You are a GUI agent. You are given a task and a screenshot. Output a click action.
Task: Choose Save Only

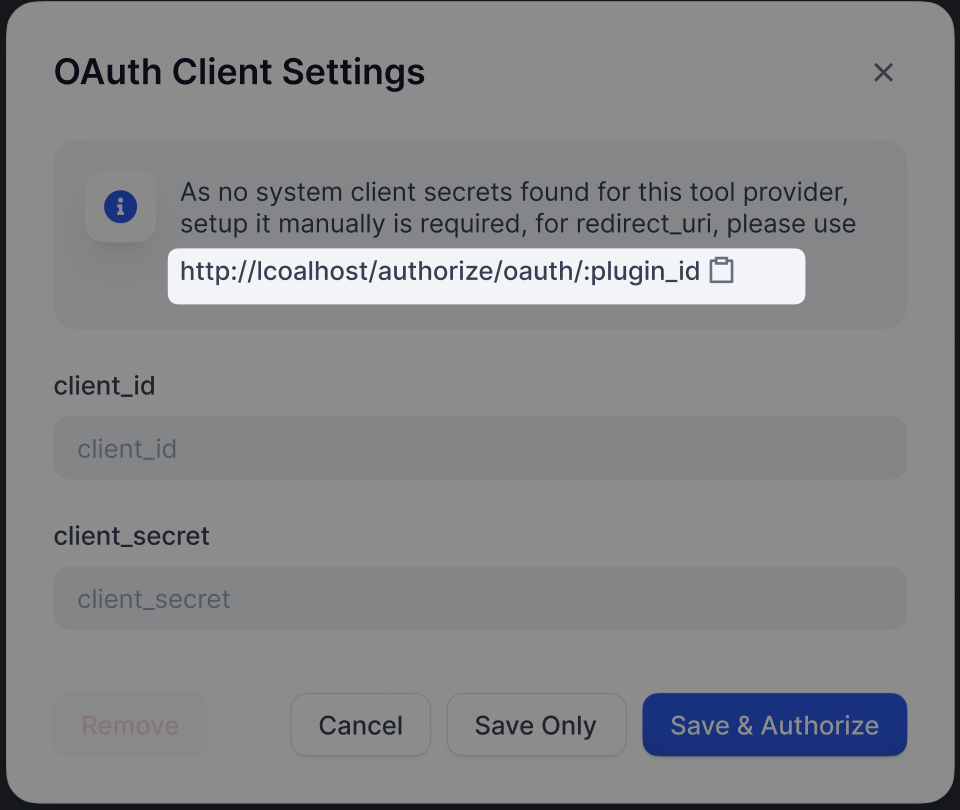pyautogui.click(x=535, y=725)
